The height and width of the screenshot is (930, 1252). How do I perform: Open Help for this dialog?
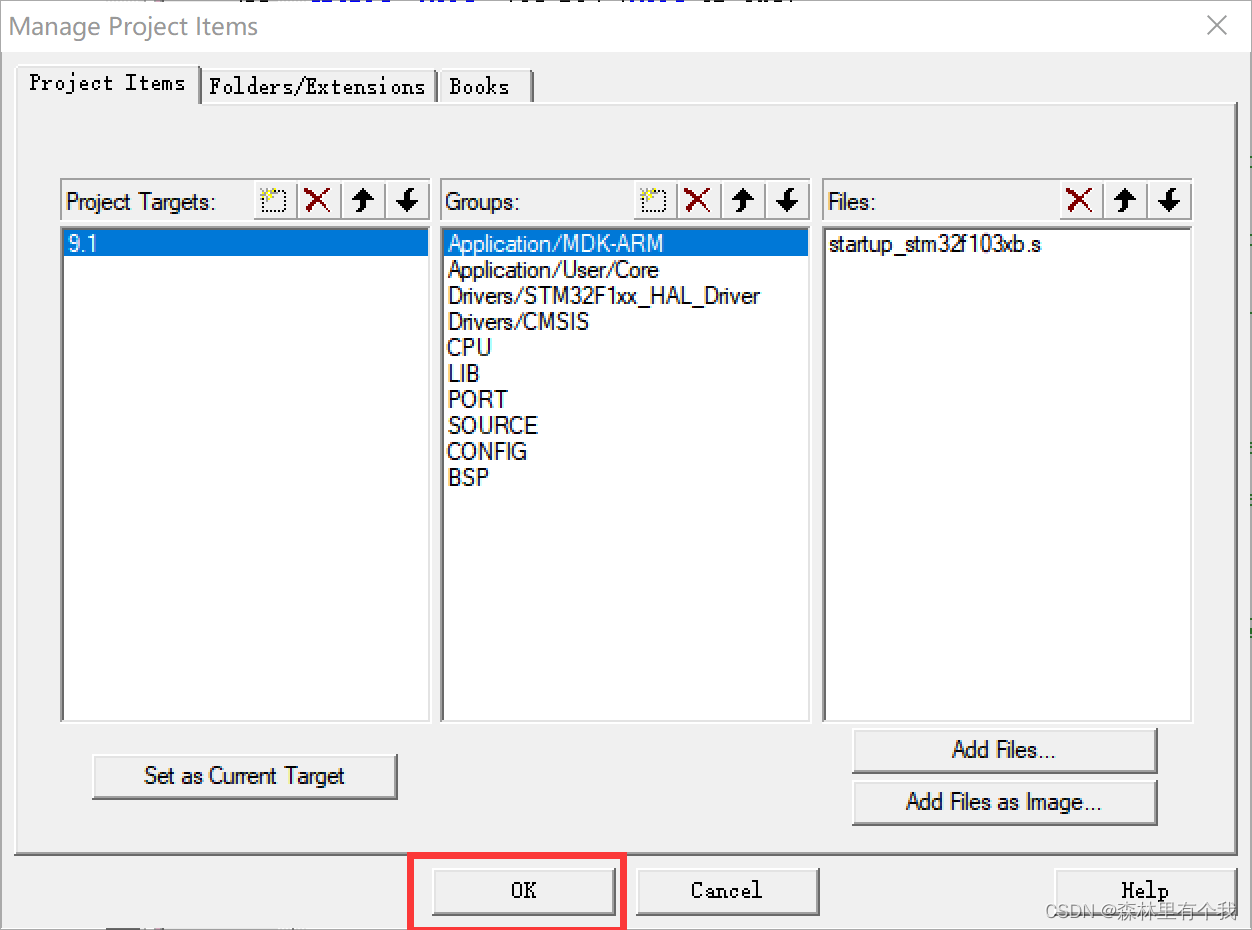(x=1145, y=890)
